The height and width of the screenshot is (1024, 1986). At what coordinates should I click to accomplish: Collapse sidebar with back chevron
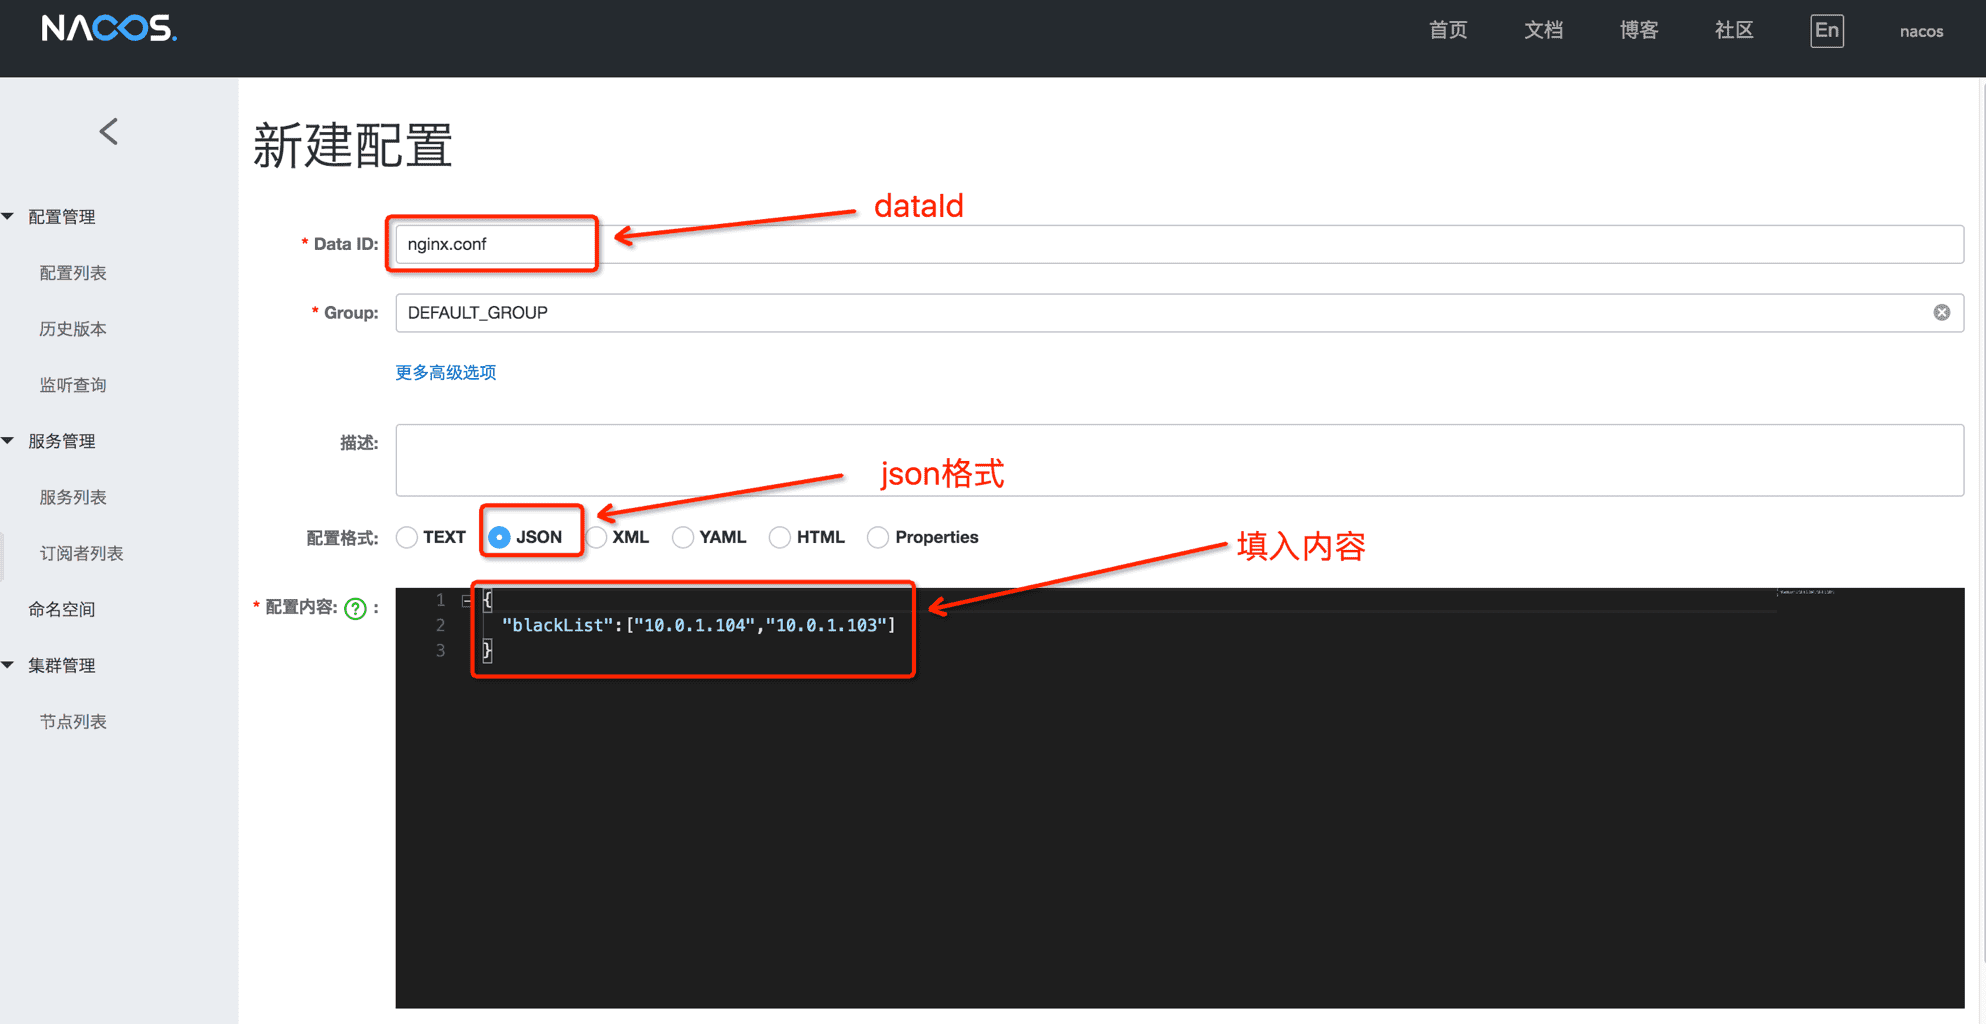tap(109, 131)
